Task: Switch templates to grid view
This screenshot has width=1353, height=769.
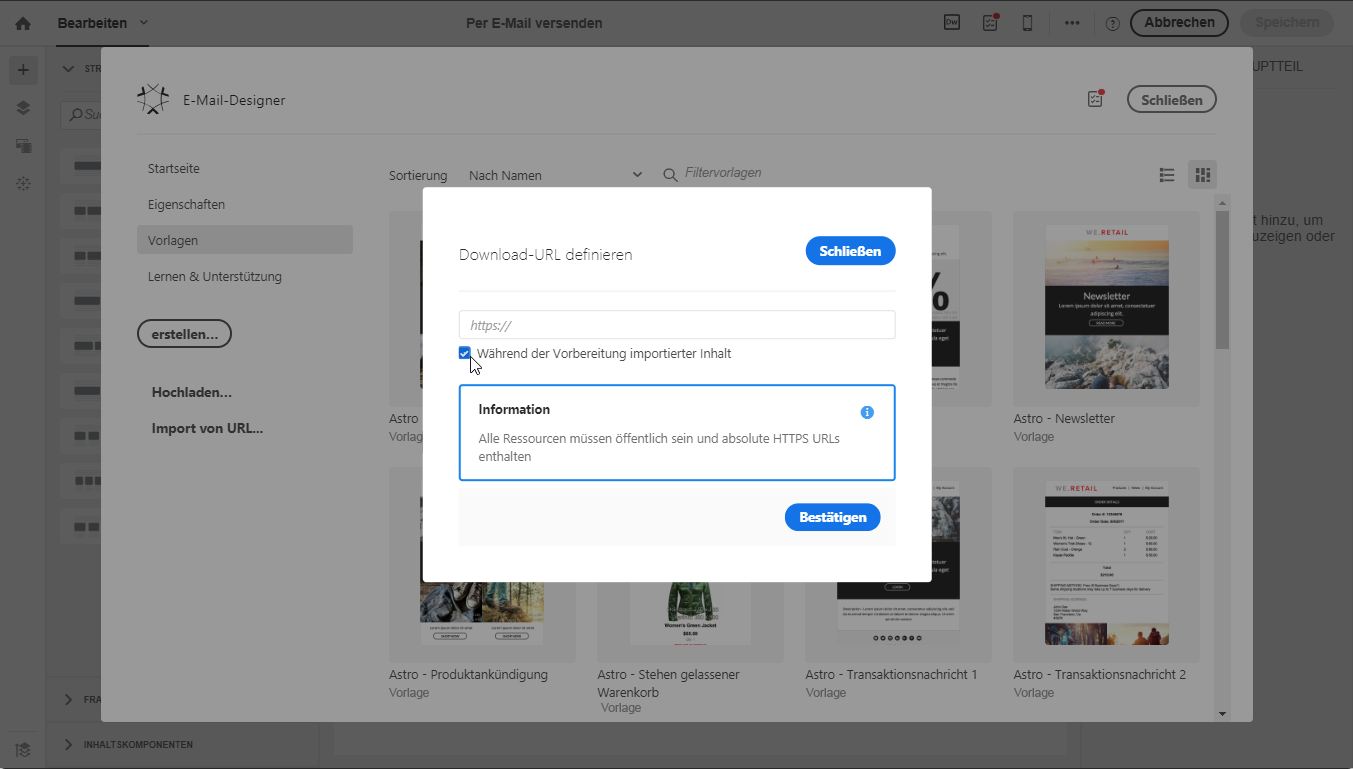Action: 1203,175
